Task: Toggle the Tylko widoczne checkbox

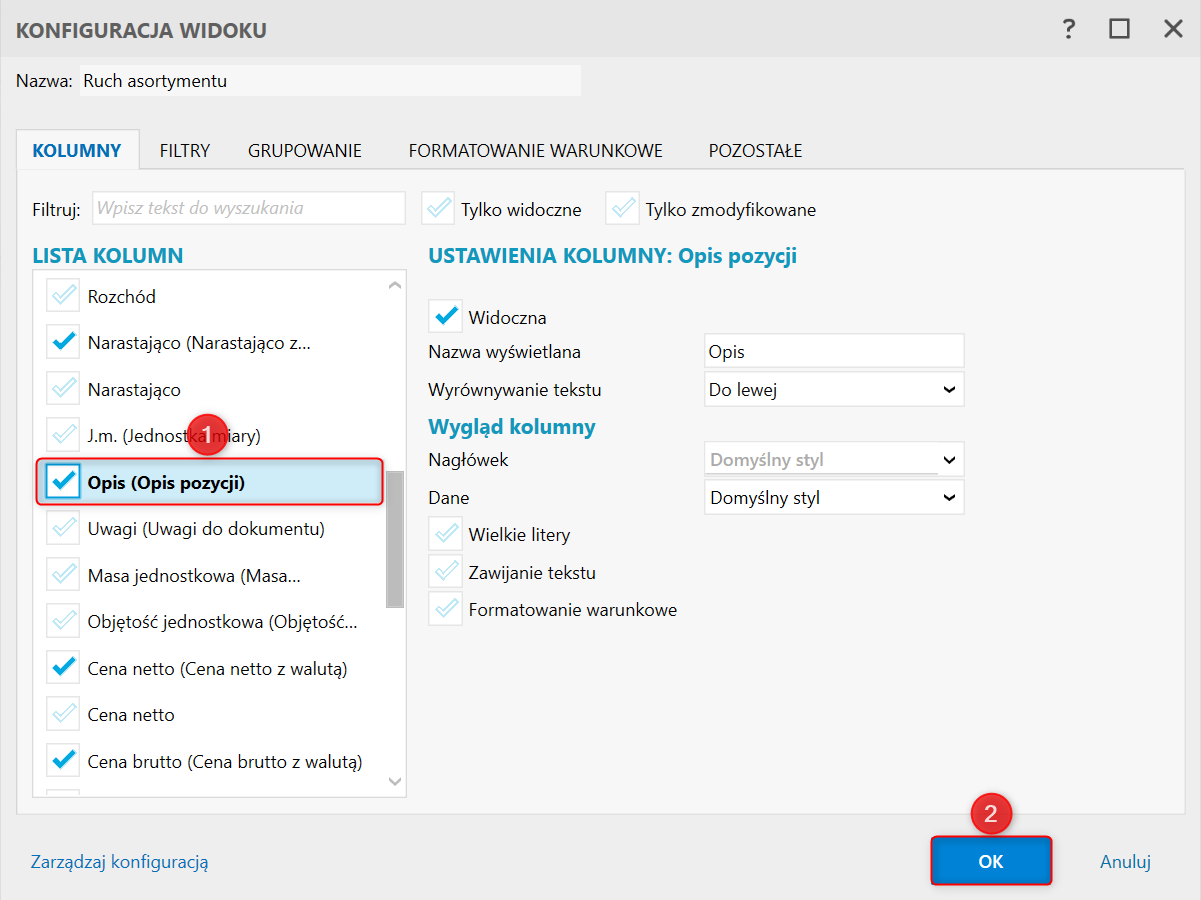Action: (438, 209)
